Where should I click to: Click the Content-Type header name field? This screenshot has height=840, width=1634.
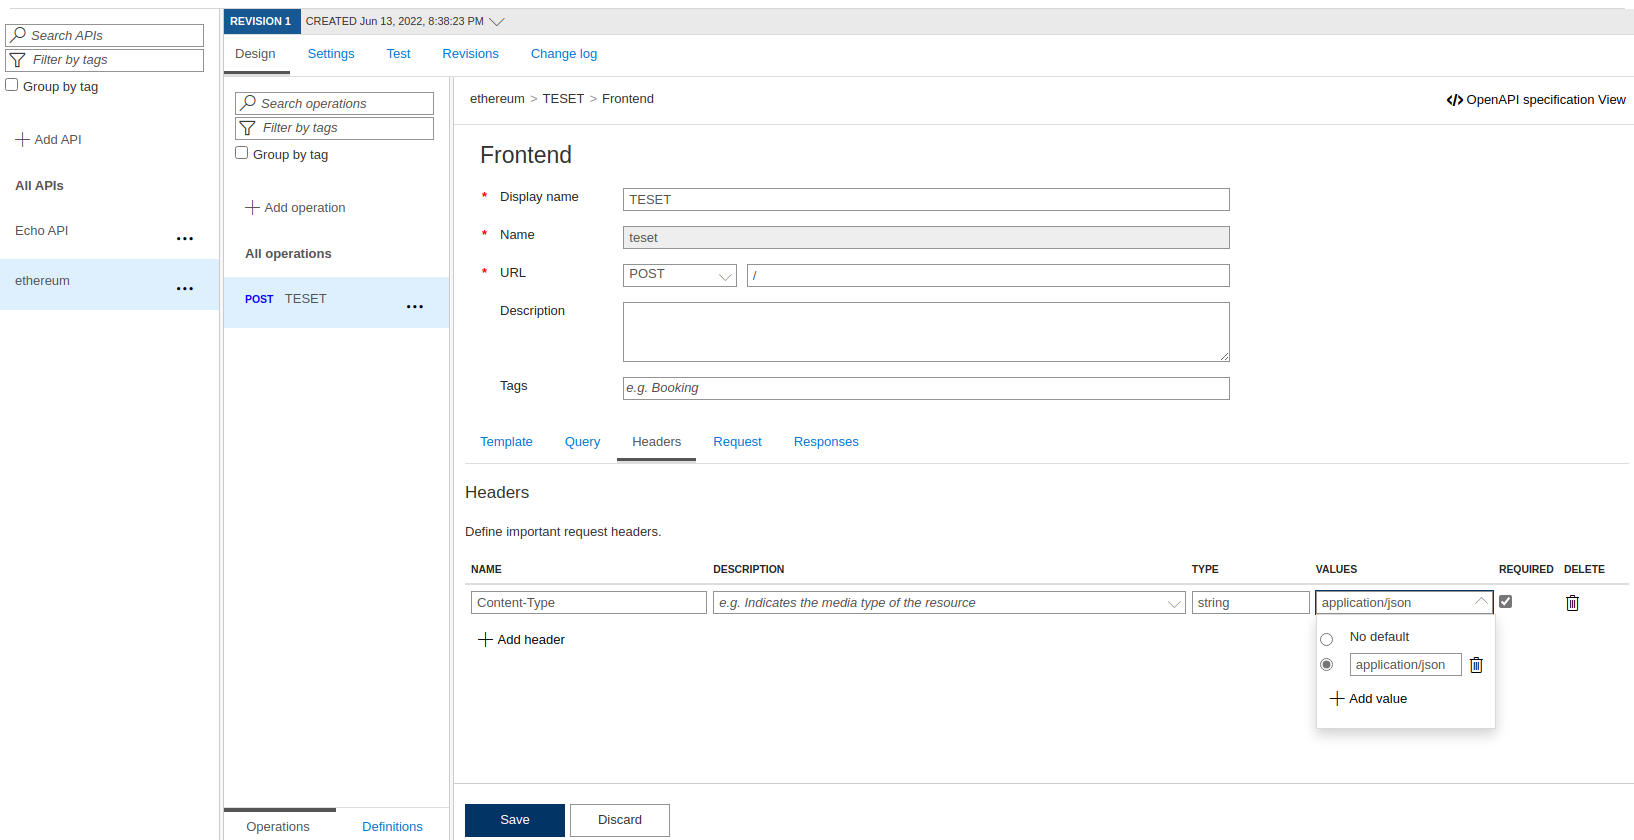pos(589,603)
